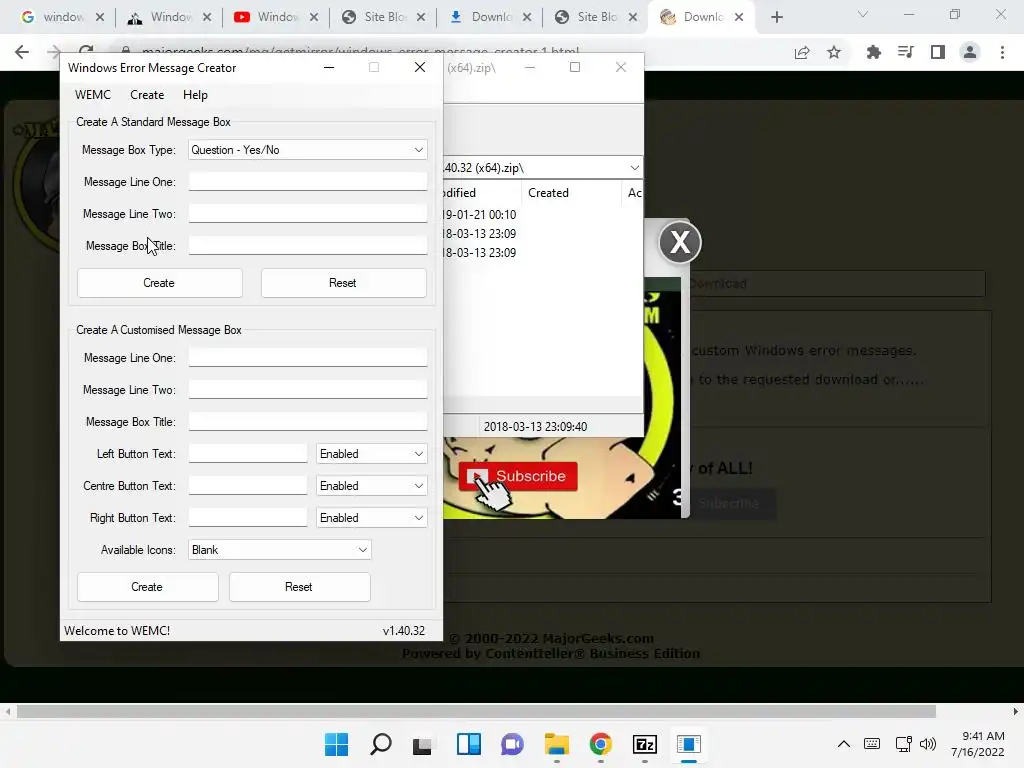Click standard Message Box Title field
Screen dimensions: 1024x768
(308, 245)
